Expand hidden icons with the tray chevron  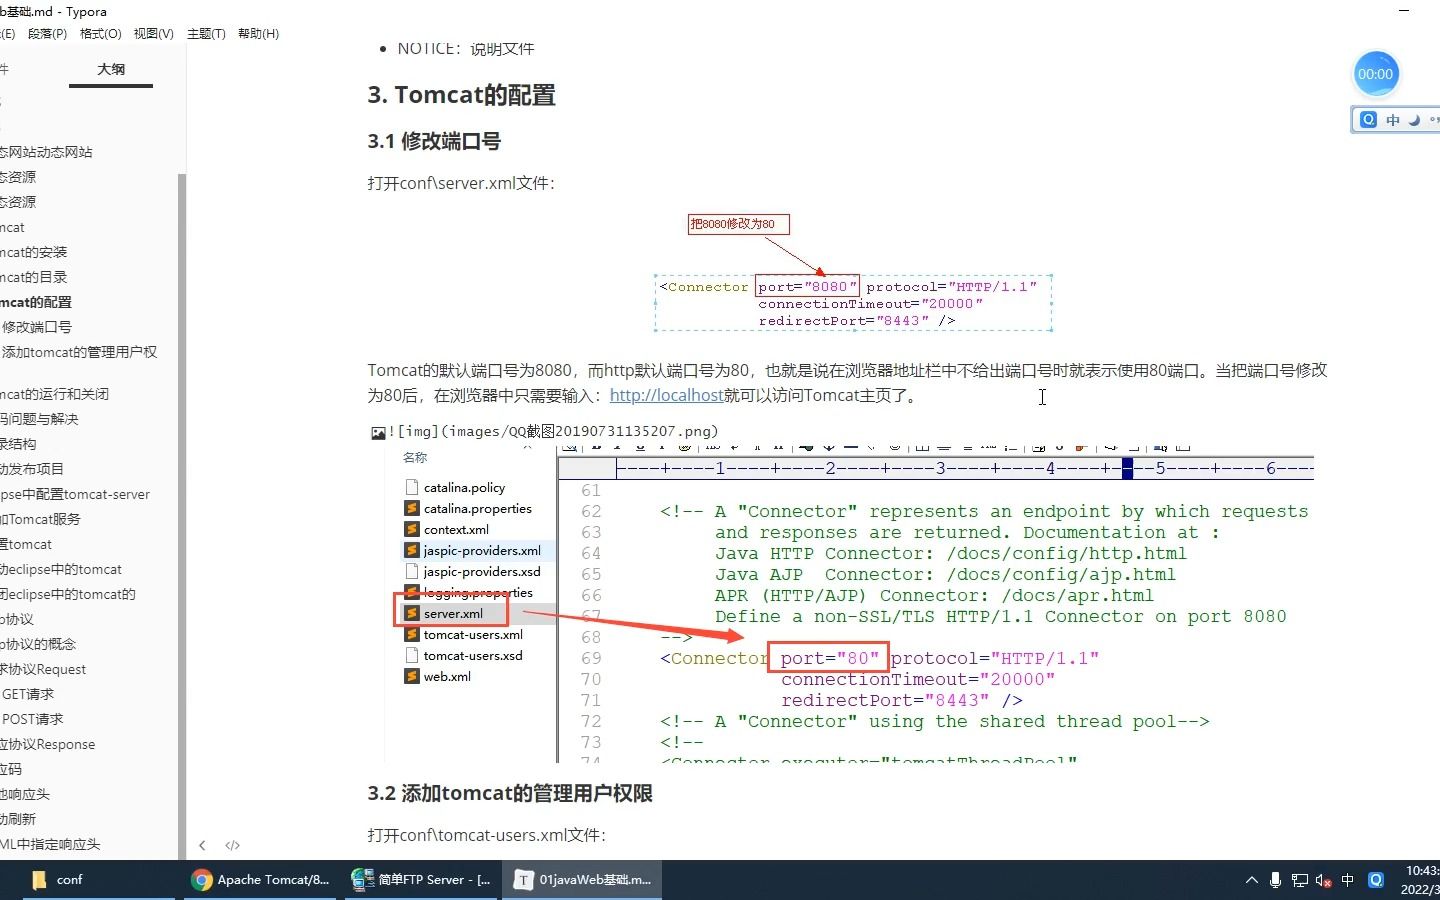(1251, 880)
